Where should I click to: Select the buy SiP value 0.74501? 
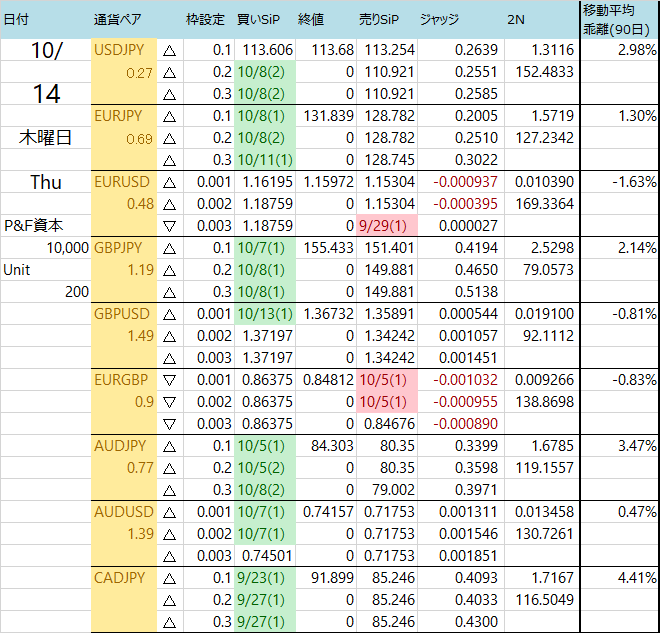tap(267, 556)
